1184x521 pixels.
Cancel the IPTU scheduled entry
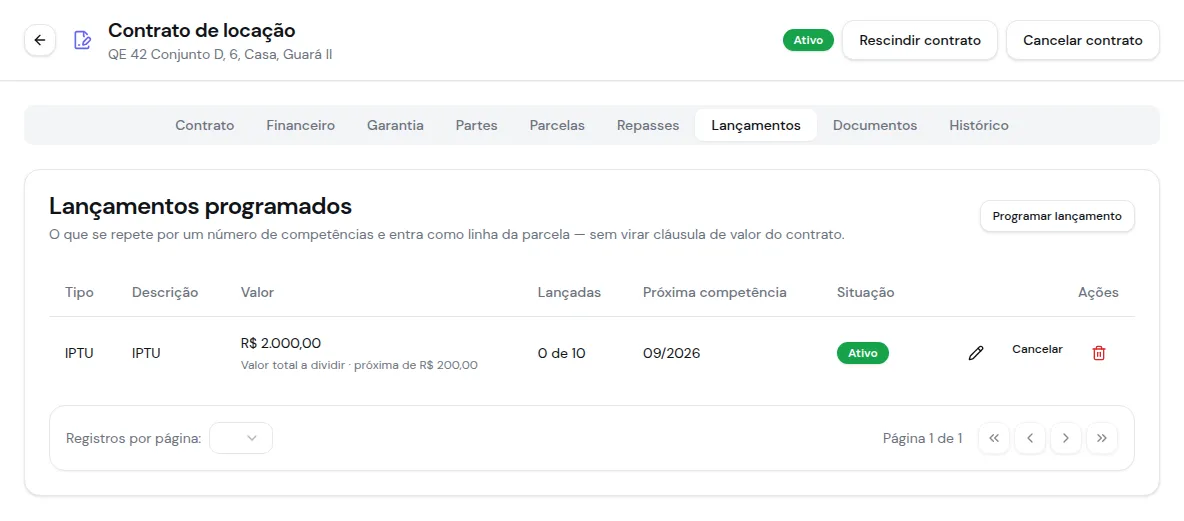(x=1038, y=350)
